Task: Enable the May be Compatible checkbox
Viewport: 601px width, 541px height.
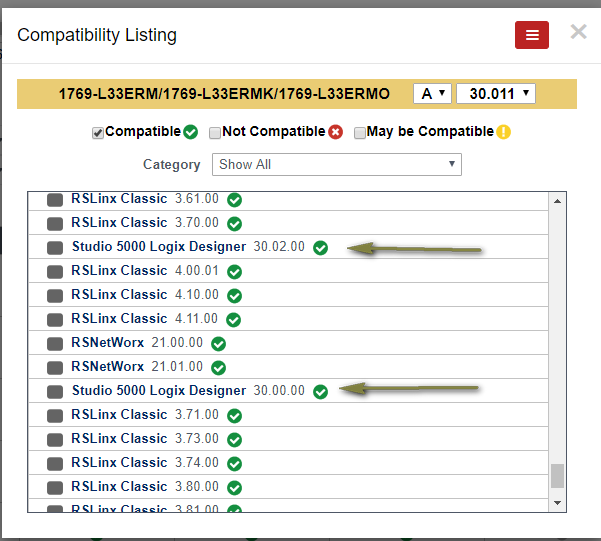Action: coord(360,133)
